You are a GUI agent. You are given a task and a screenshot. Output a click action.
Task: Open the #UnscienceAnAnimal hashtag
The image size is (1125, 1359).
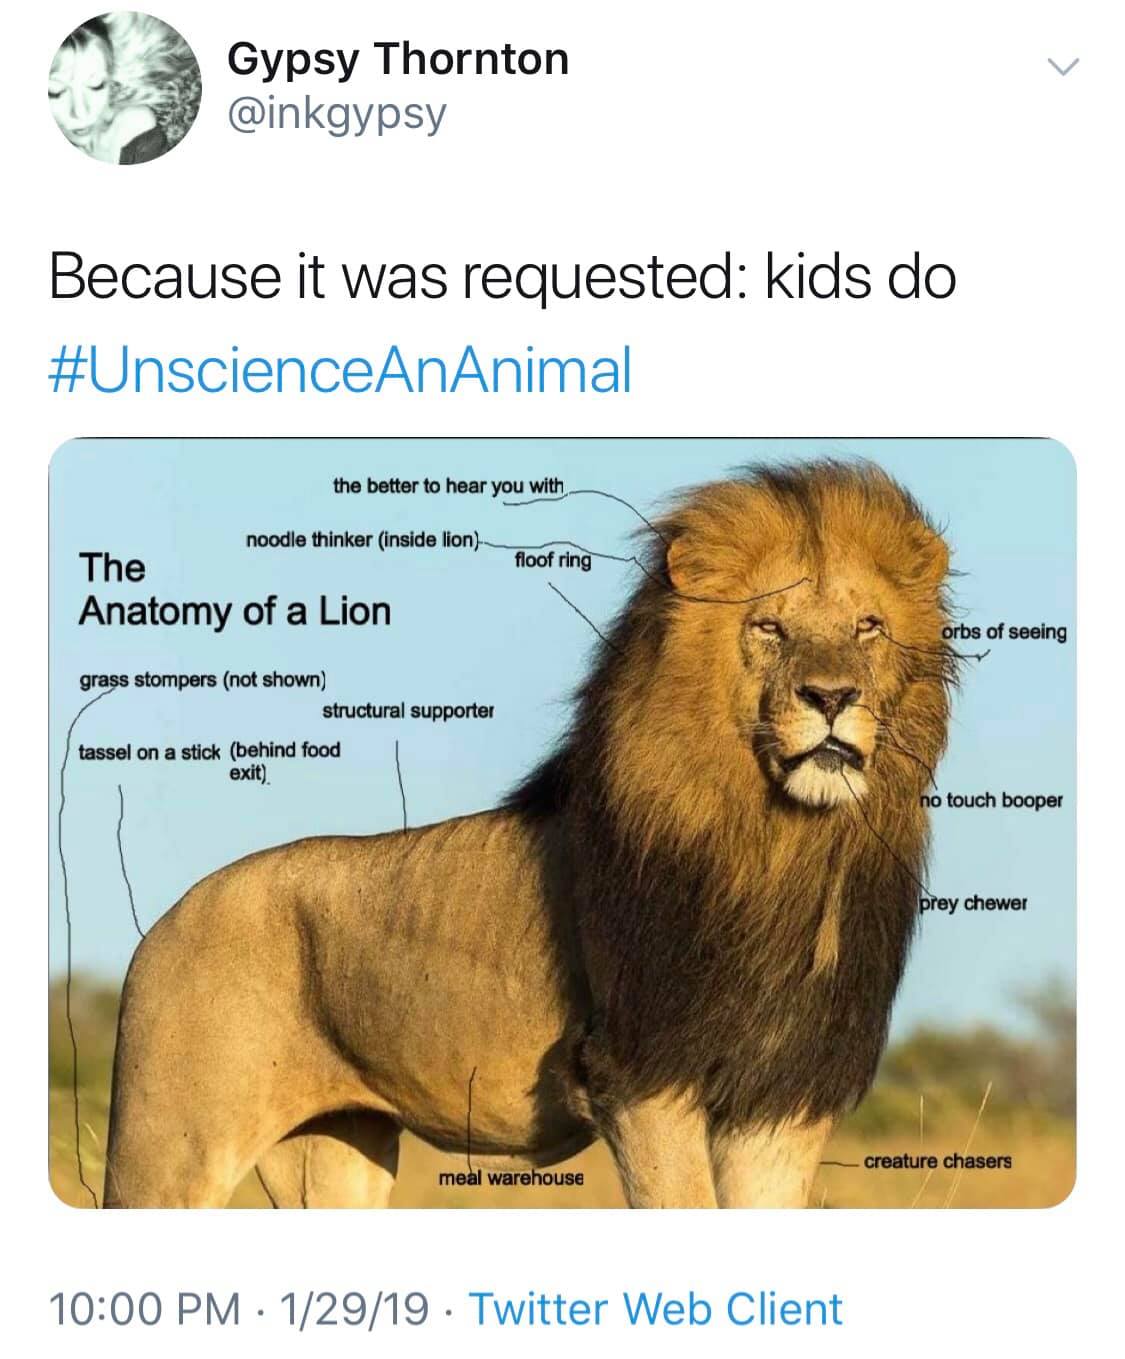coord(340,370)
